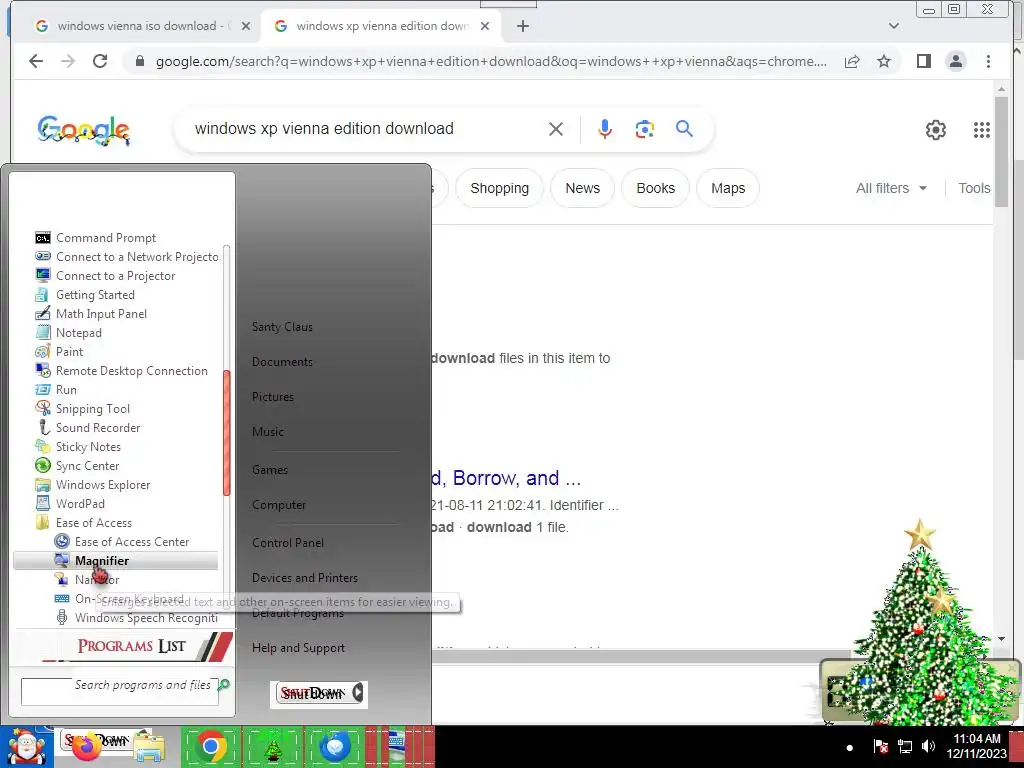Open Computer from Start menu
1024x768 pixels.
[279, 505]
